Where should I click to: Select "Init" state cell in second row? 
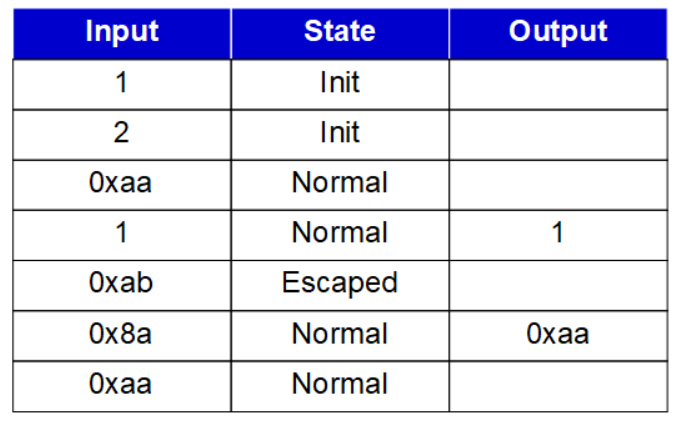tap(339, 133)
